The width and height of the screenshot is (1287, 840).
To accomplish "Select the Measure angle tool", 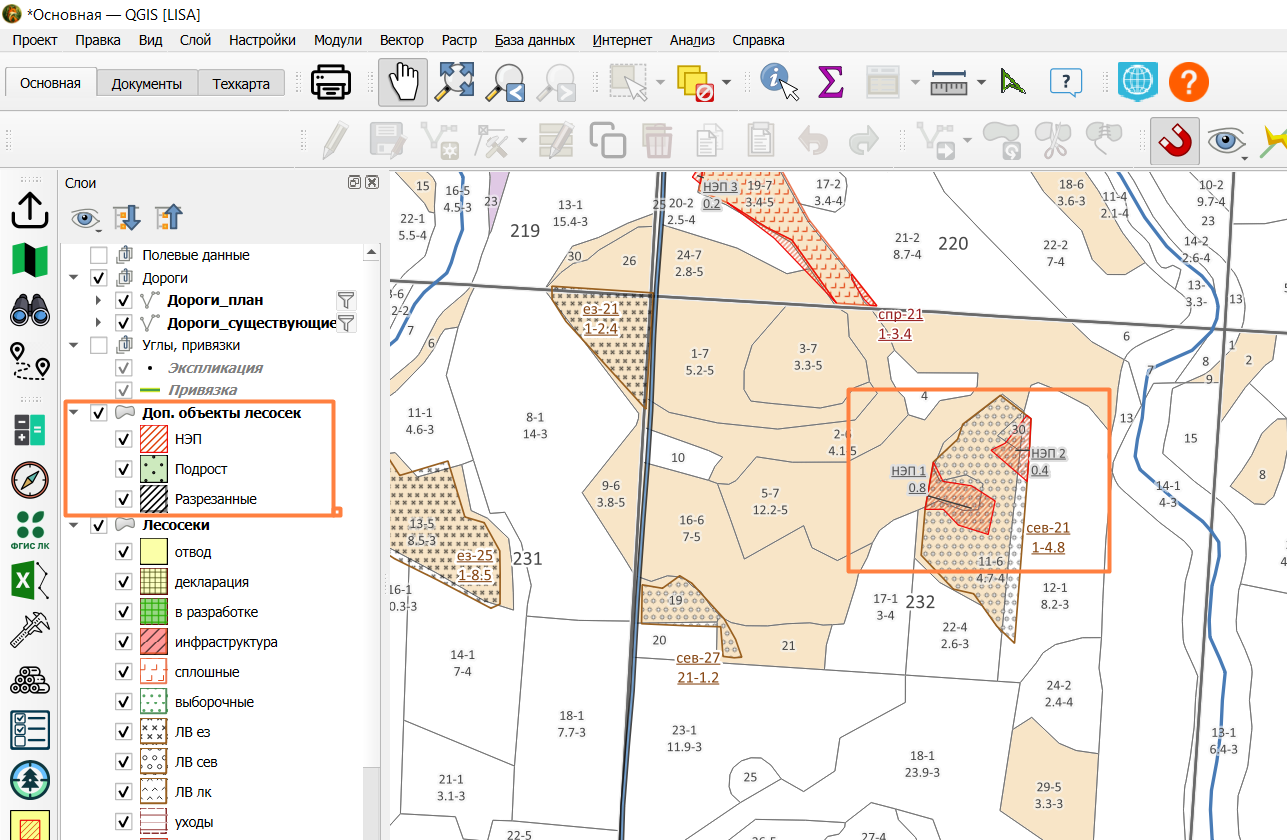I will [x=1013, y=82].
